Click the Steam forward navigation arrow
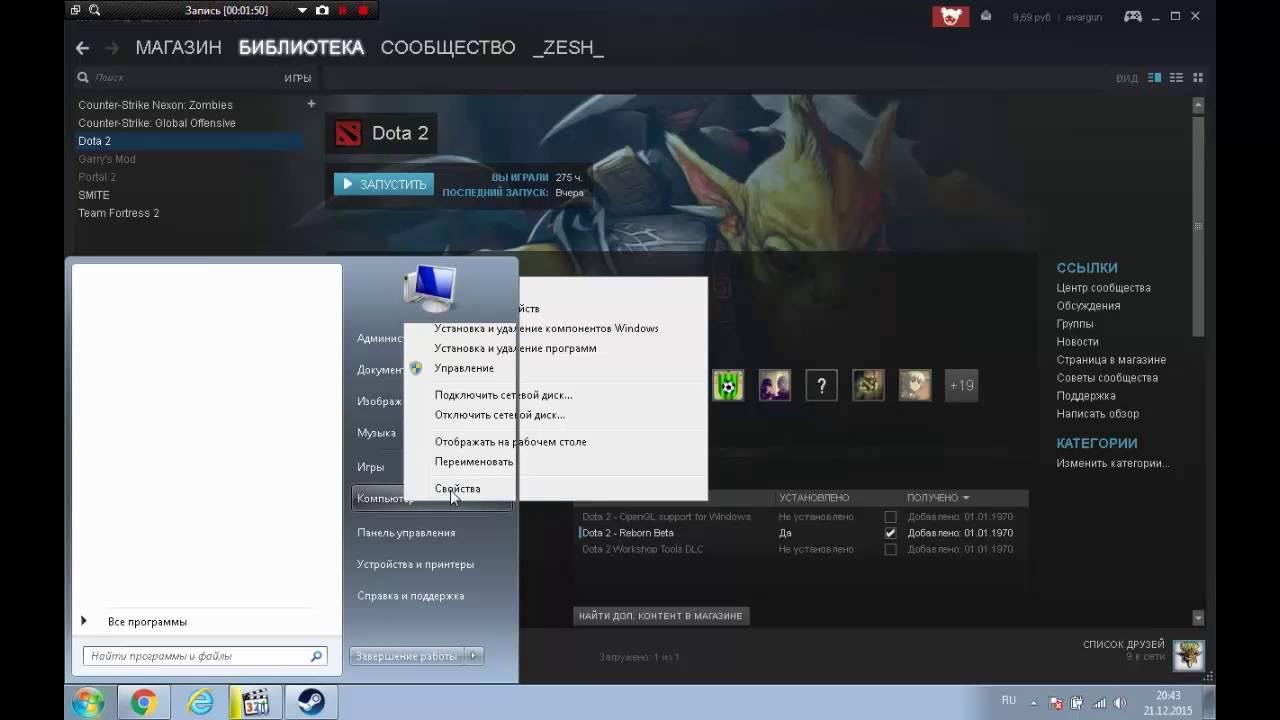The image size is (1280, 720). click(112, 48)
